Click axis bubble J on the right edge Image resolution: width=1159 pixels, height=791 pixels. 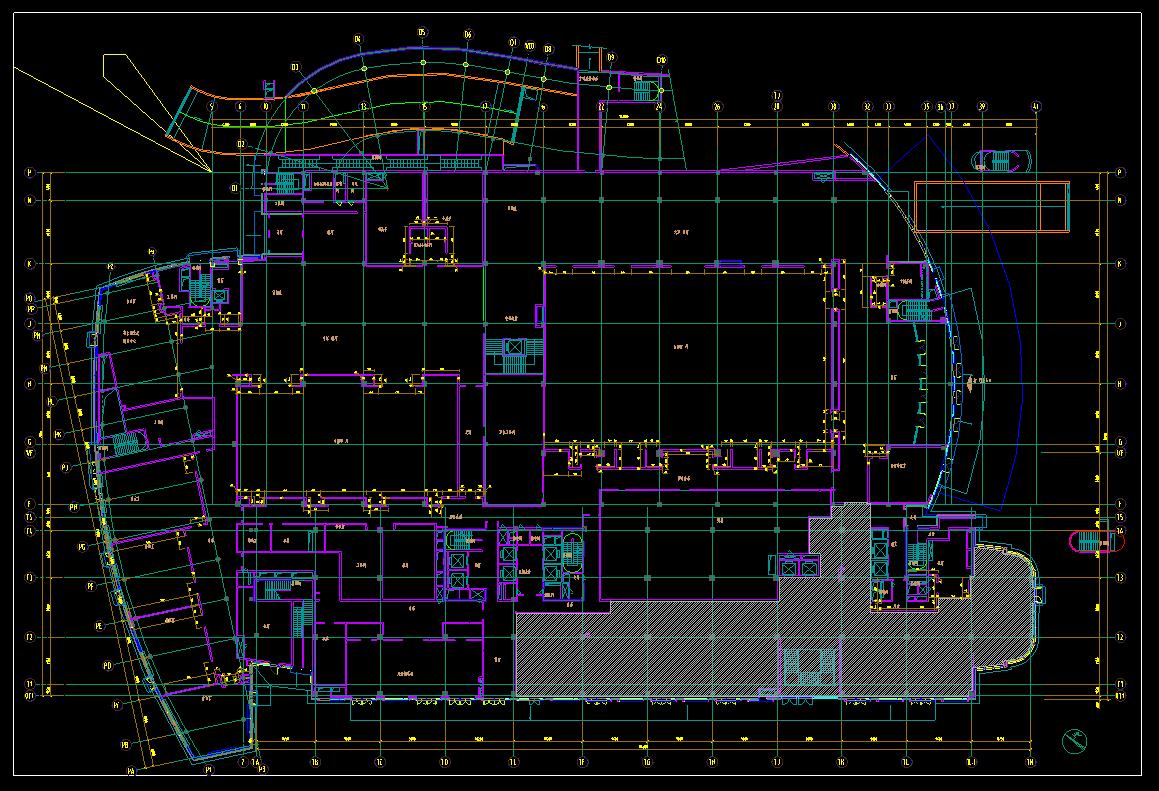coord(1121,324)
